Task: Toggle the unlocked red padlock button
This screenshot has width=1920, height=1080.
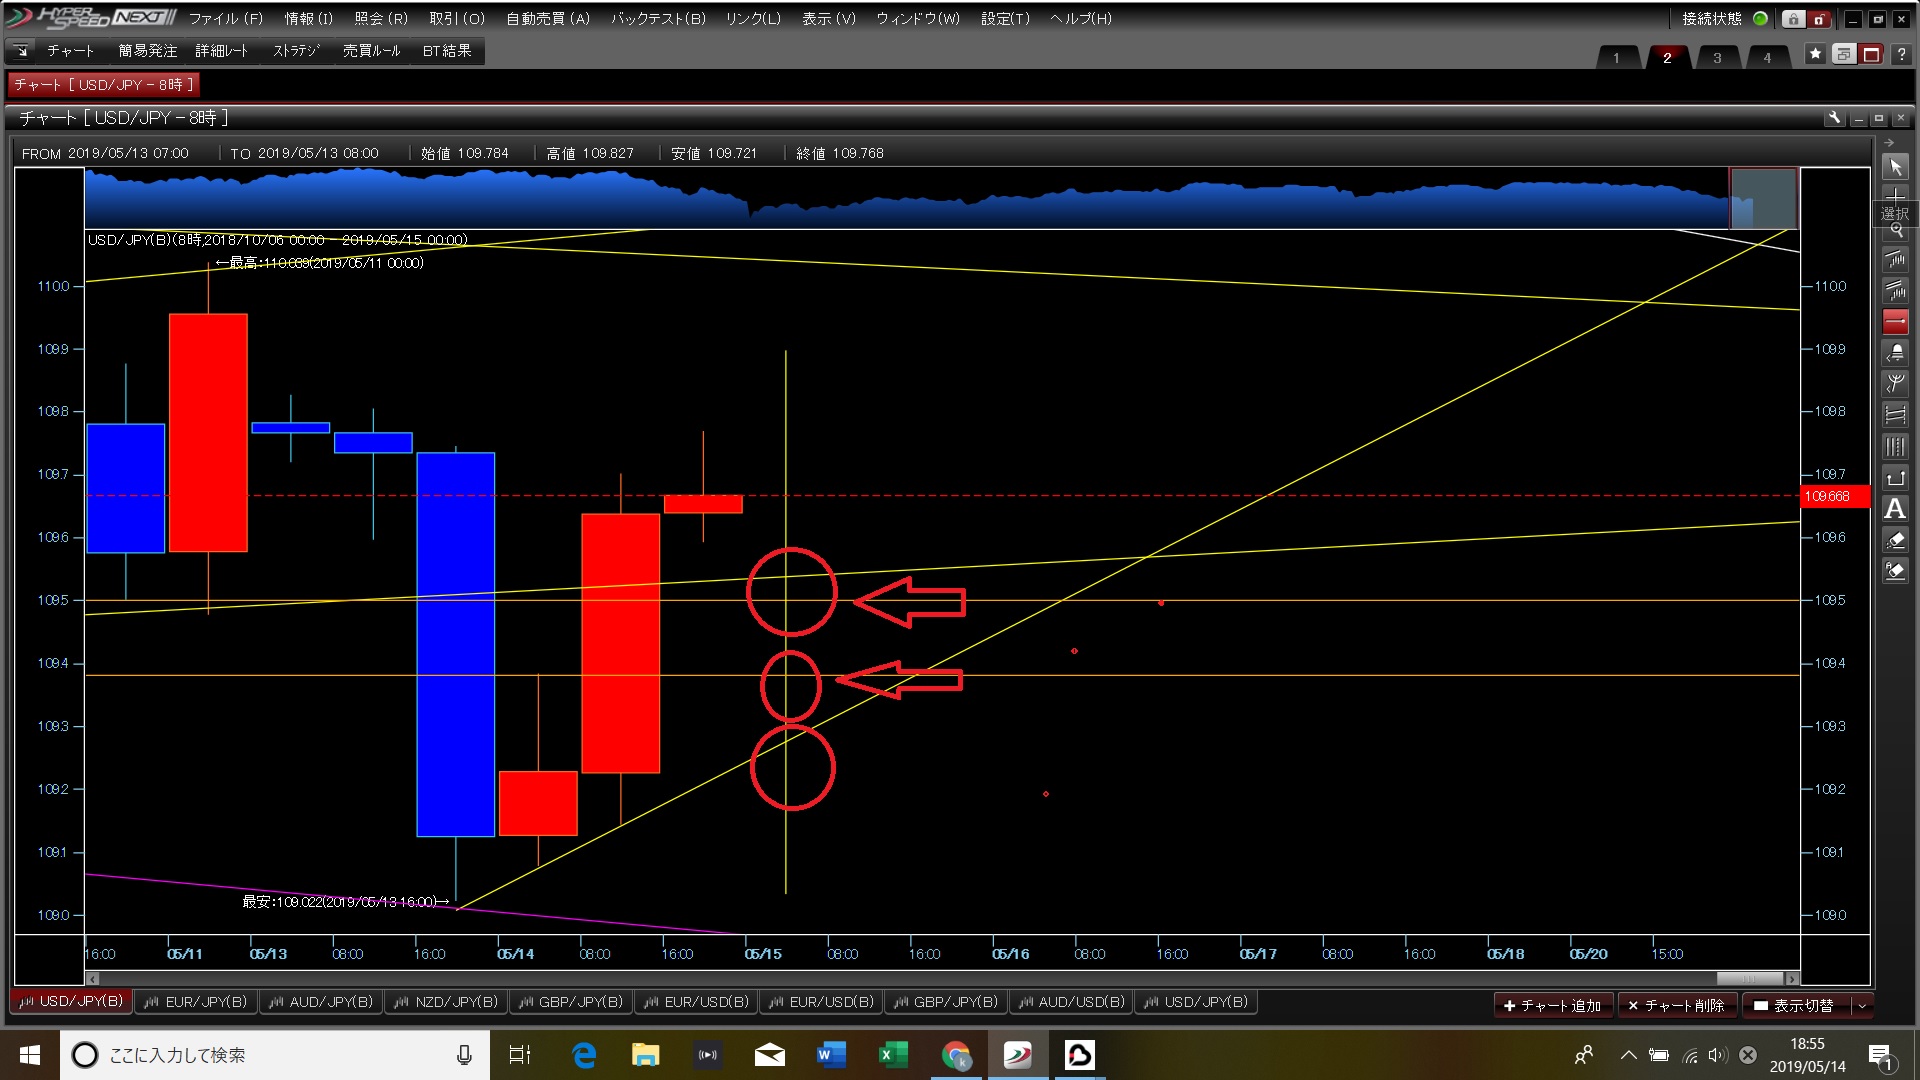Action: click(1819, 19)
